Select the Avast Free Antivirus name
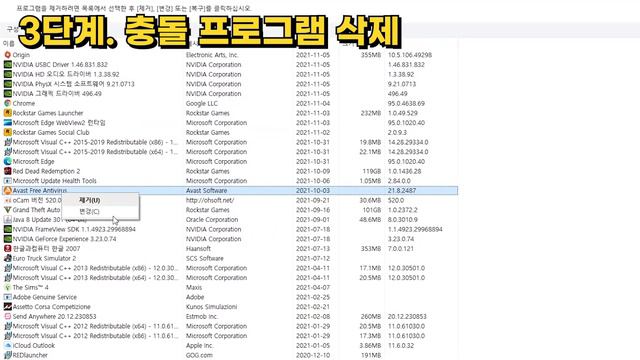This screenshot has width=640, height=360. [40, 191]
